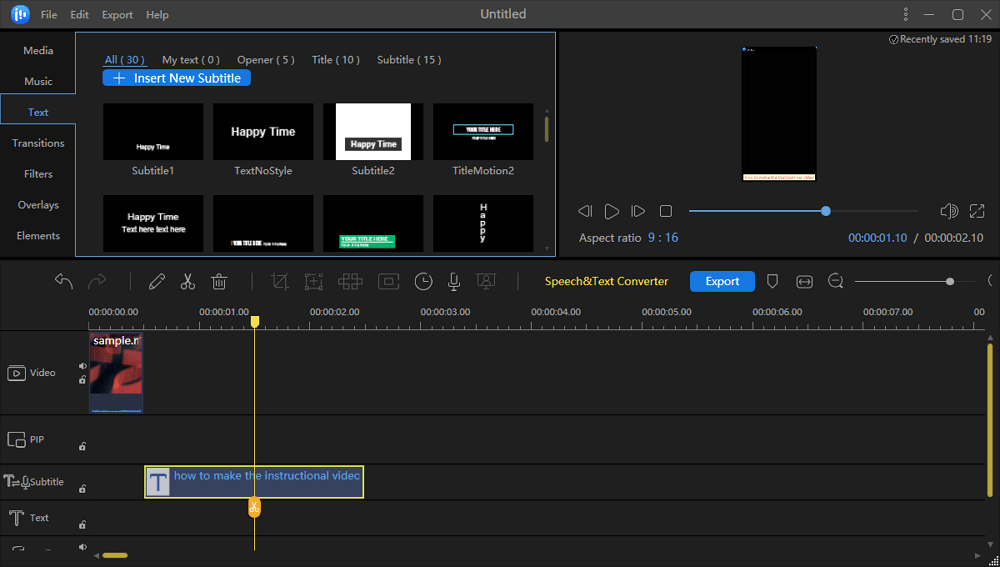Image resolution: width=1000 pixels, height=567 pixels.
Task: Switch to the Transitions tab
Action: (x=38, y=143)
